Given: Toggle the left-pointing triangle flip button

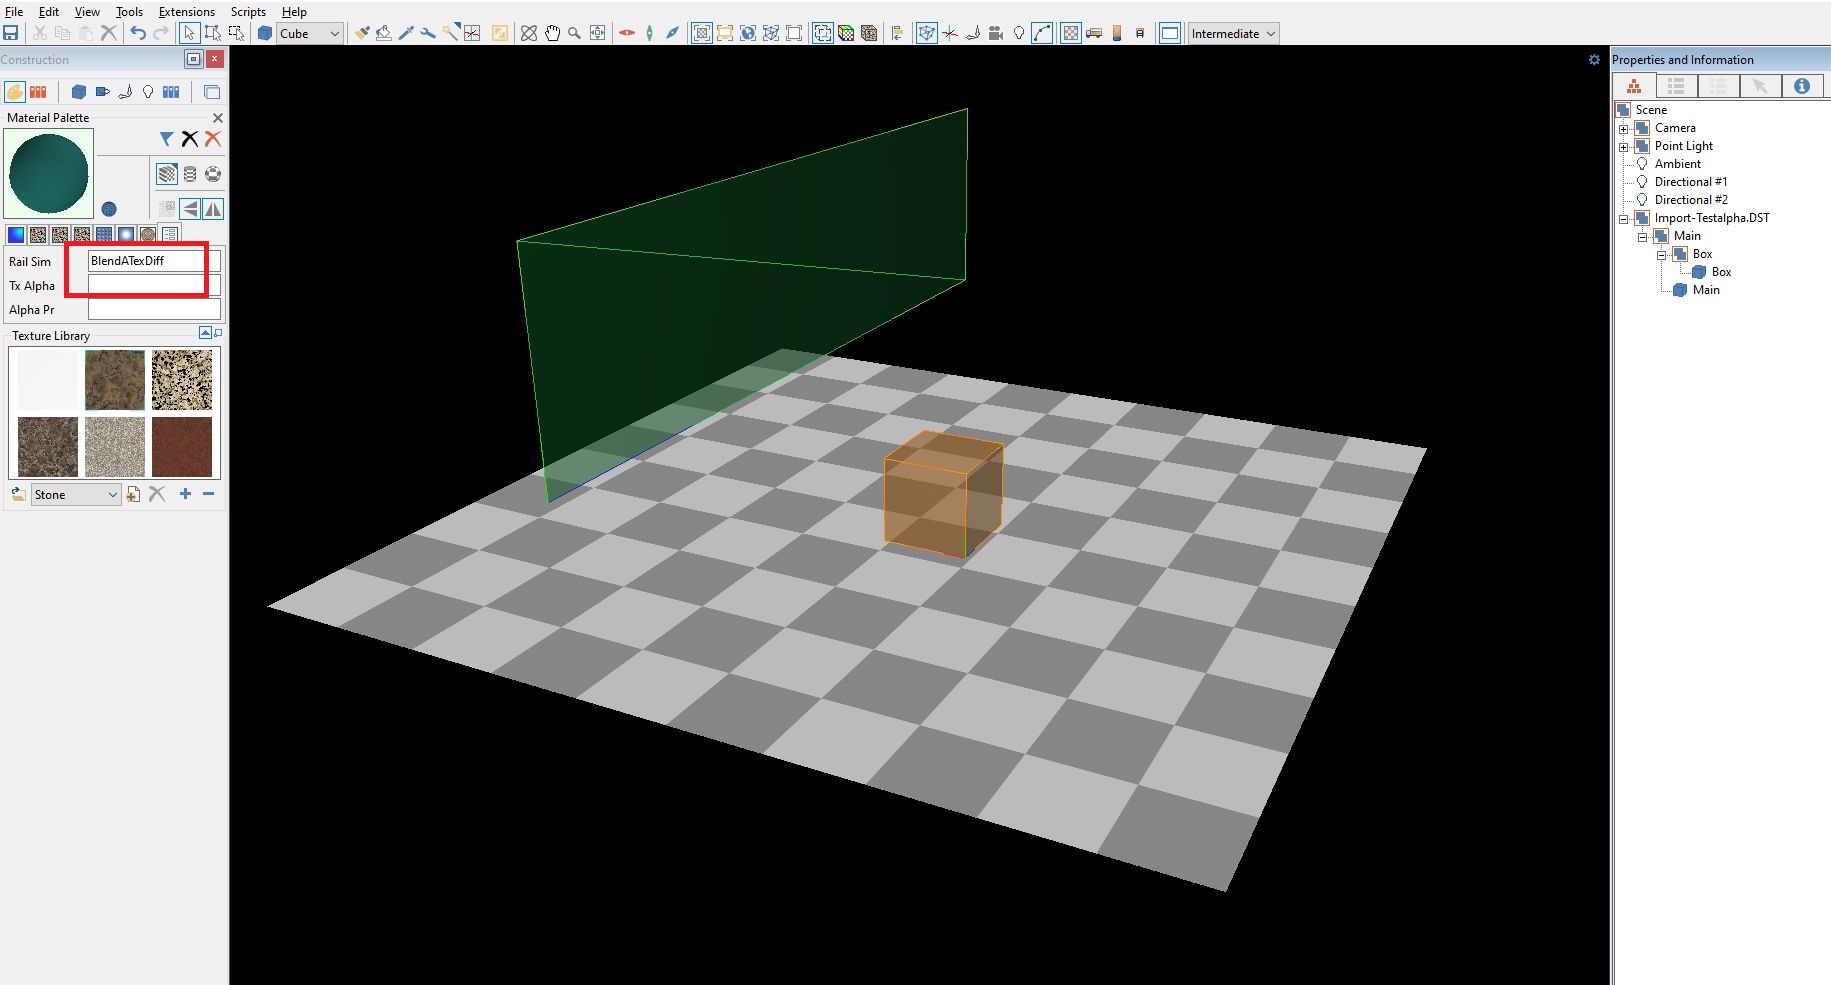Looking at the screenshot, I should point(190,209).
